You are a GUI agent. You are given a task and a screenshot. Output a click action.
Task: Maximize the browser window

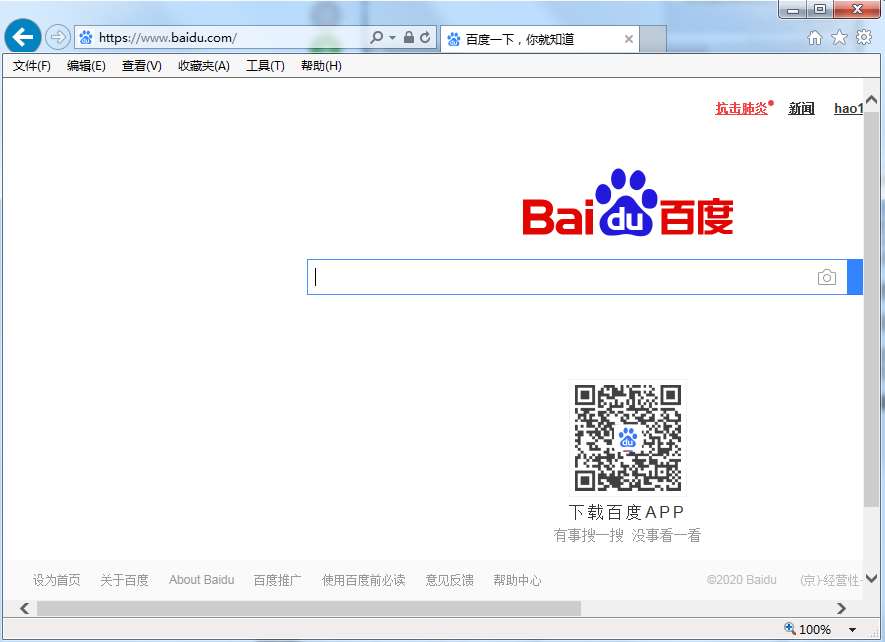coord(820,9)
